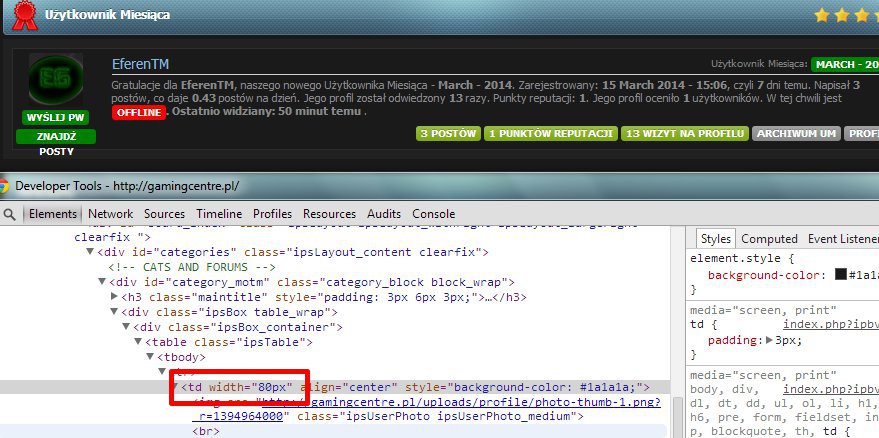This screenshot has height=438, width=879.
Task: Collapse the div id="categories" node
Action: pyautogui.click(x=89, y=253)
